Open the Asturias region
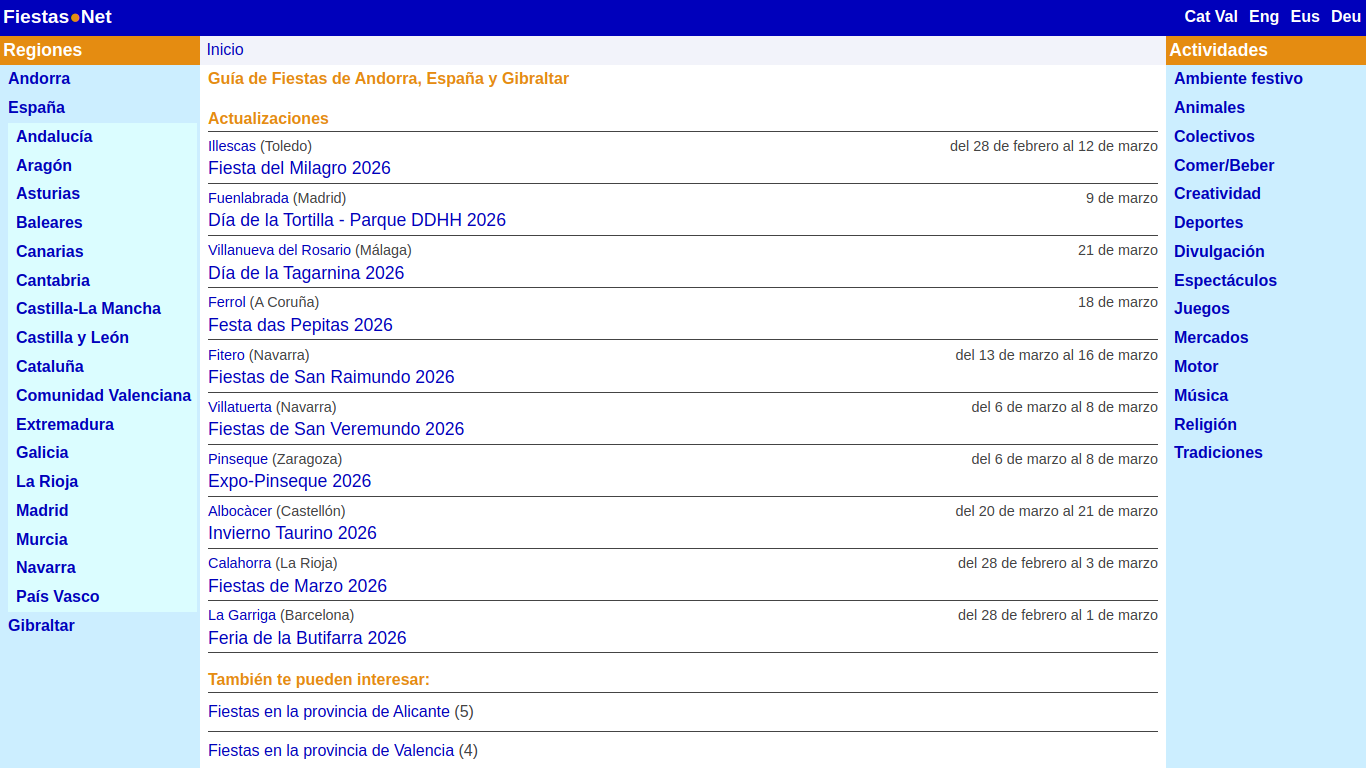1366x768 pixels. 48,194
